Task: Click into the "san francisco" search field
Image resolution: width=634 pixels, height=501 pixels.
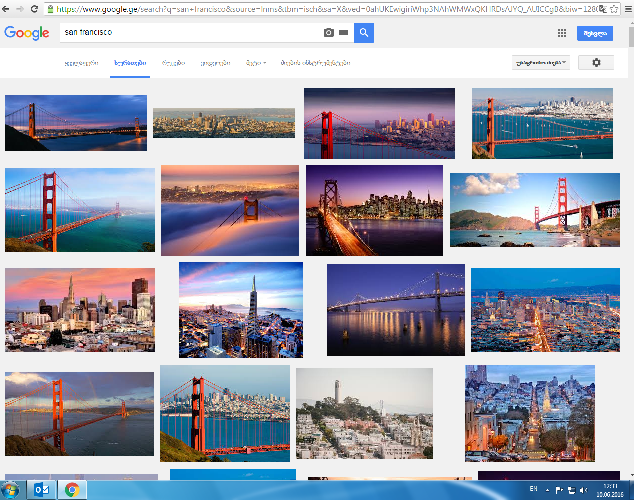Action: coord(190,32)
